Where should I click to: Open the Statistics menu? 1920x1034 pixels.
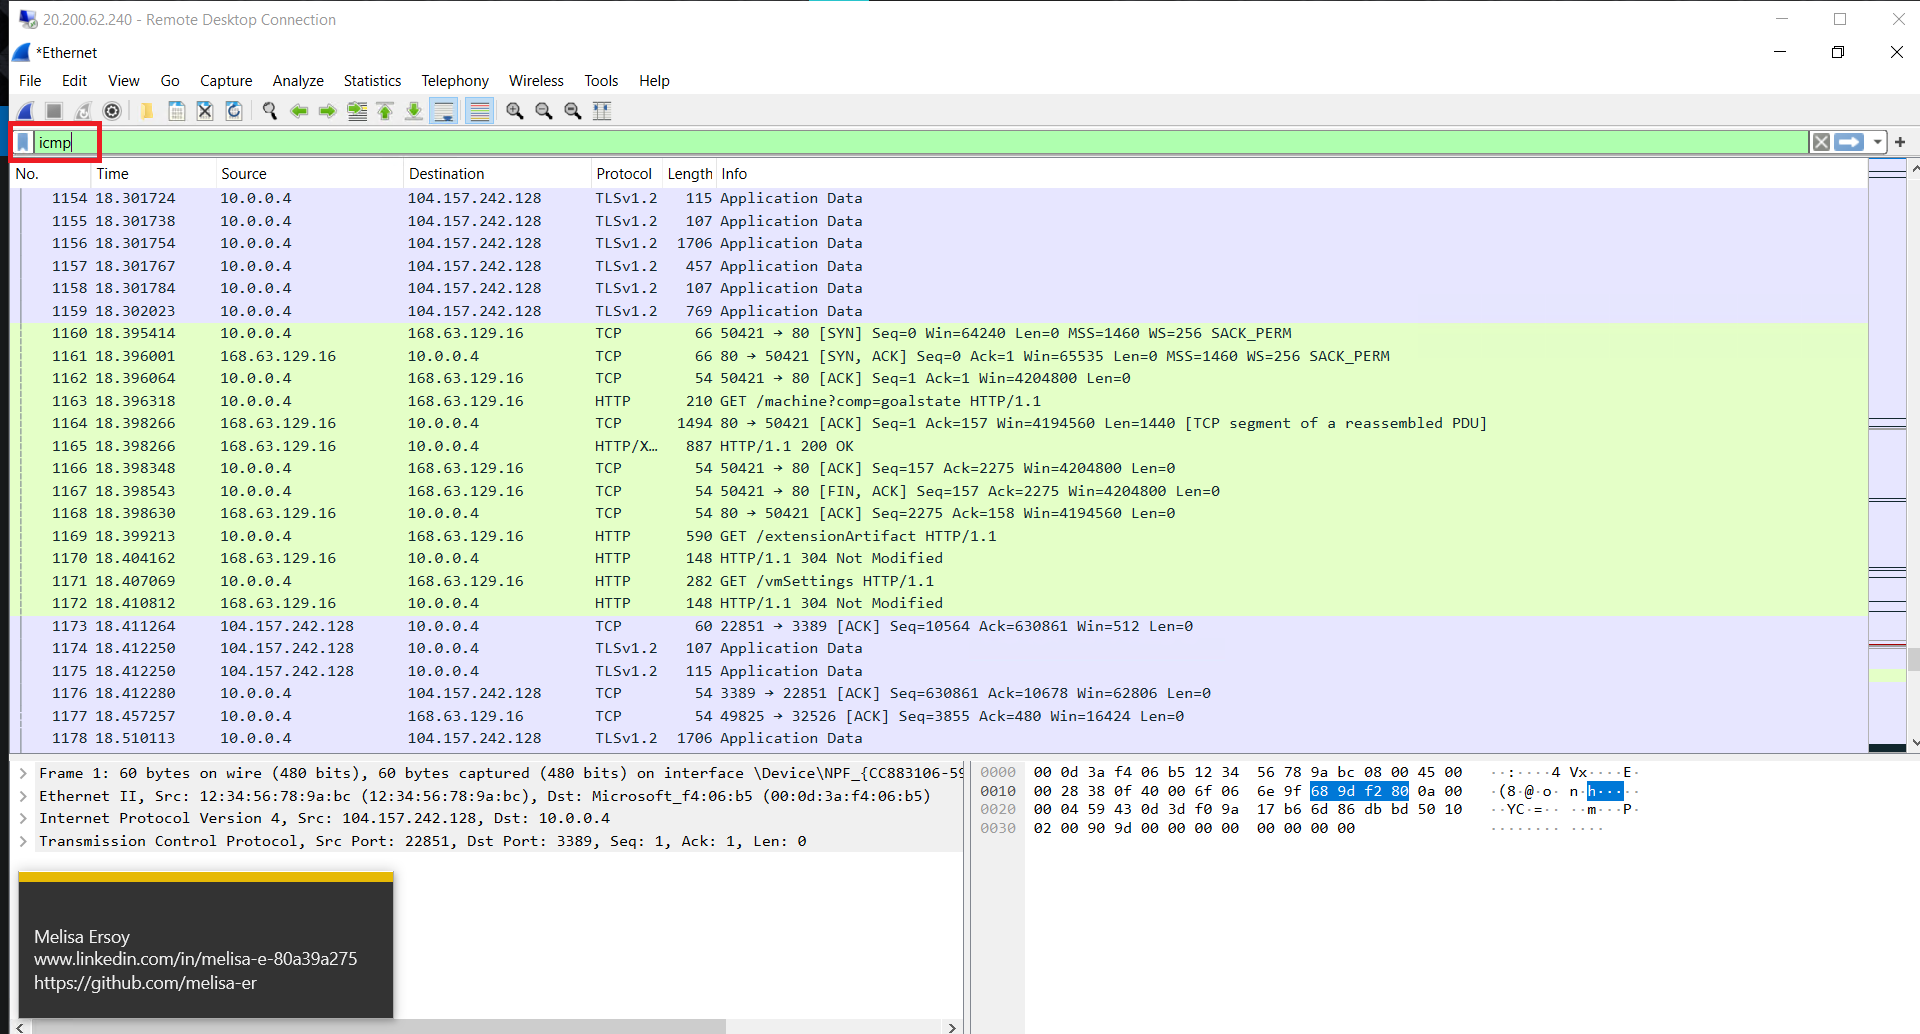(x=372, y=81)
